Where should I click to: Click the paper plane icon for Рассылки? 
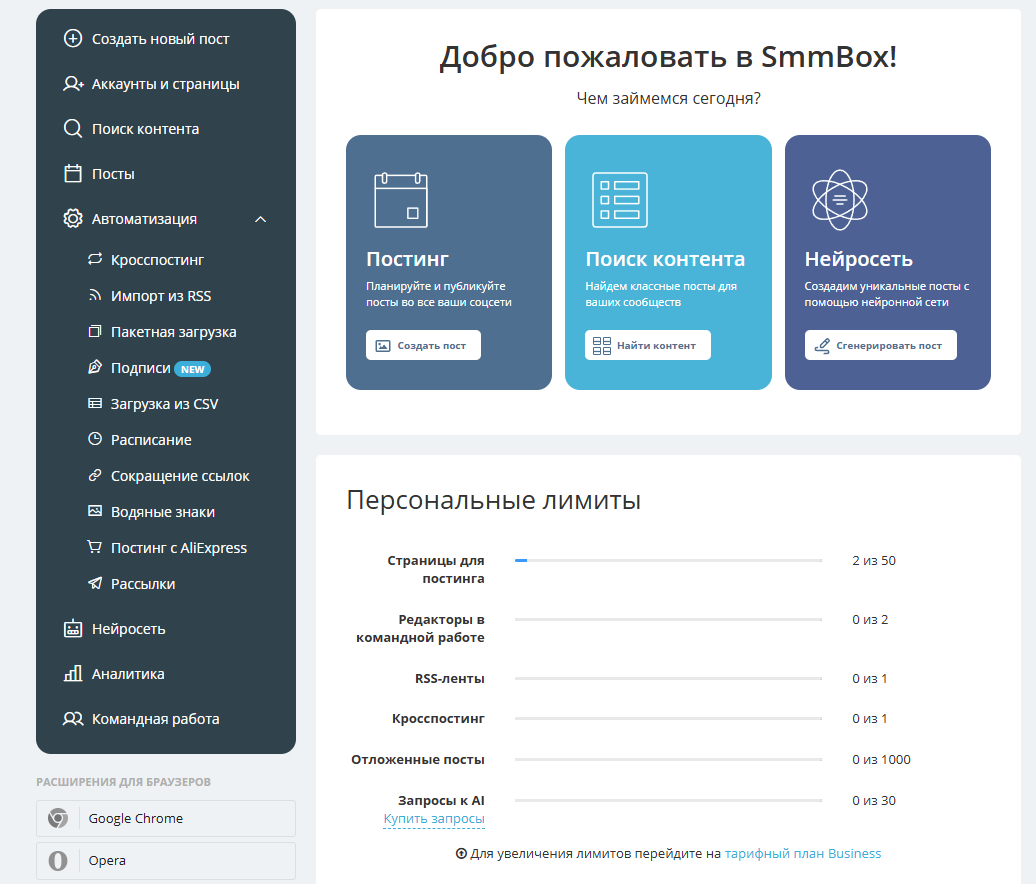coord(95,583)
